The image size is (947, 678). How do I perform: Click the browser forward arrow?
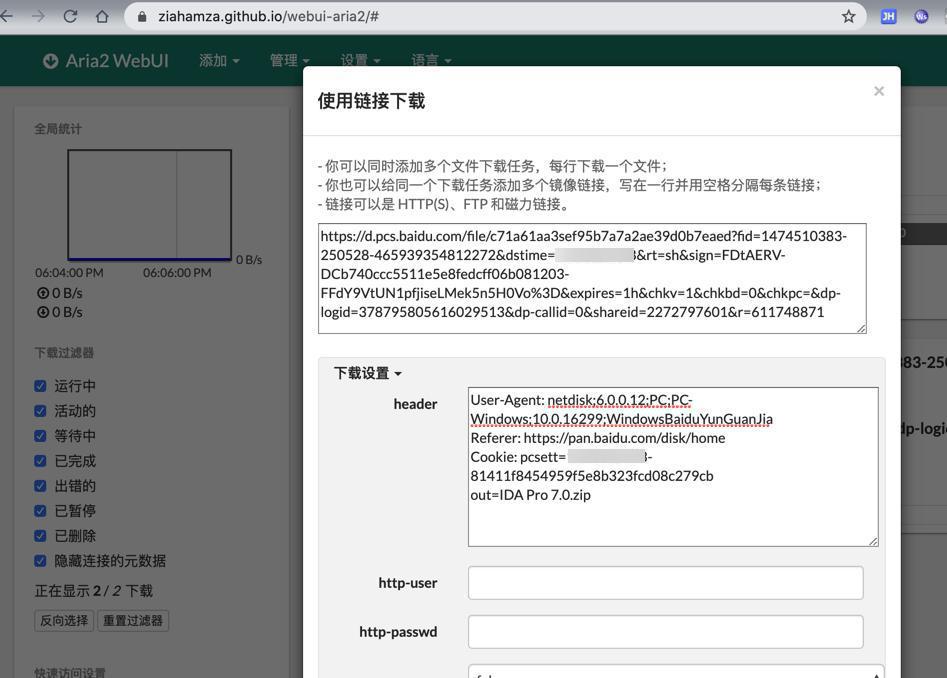pos(38,16)
